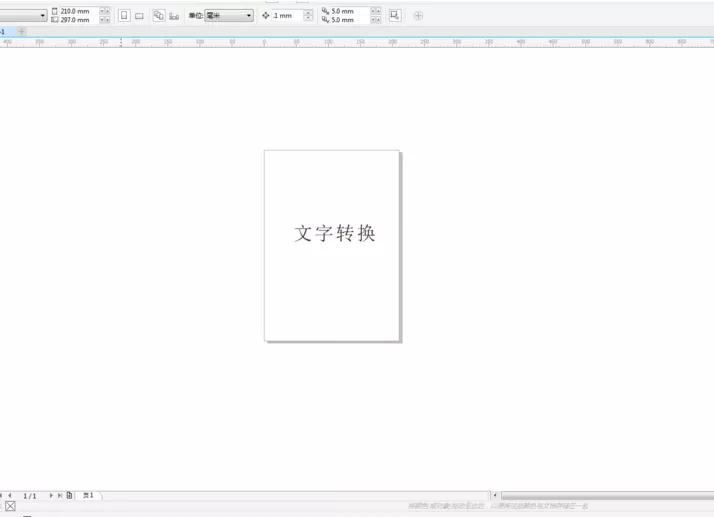Toggle treat all objects as filled
The height and width of the screenshot is (517, 714).
click(x=395, y=15)
